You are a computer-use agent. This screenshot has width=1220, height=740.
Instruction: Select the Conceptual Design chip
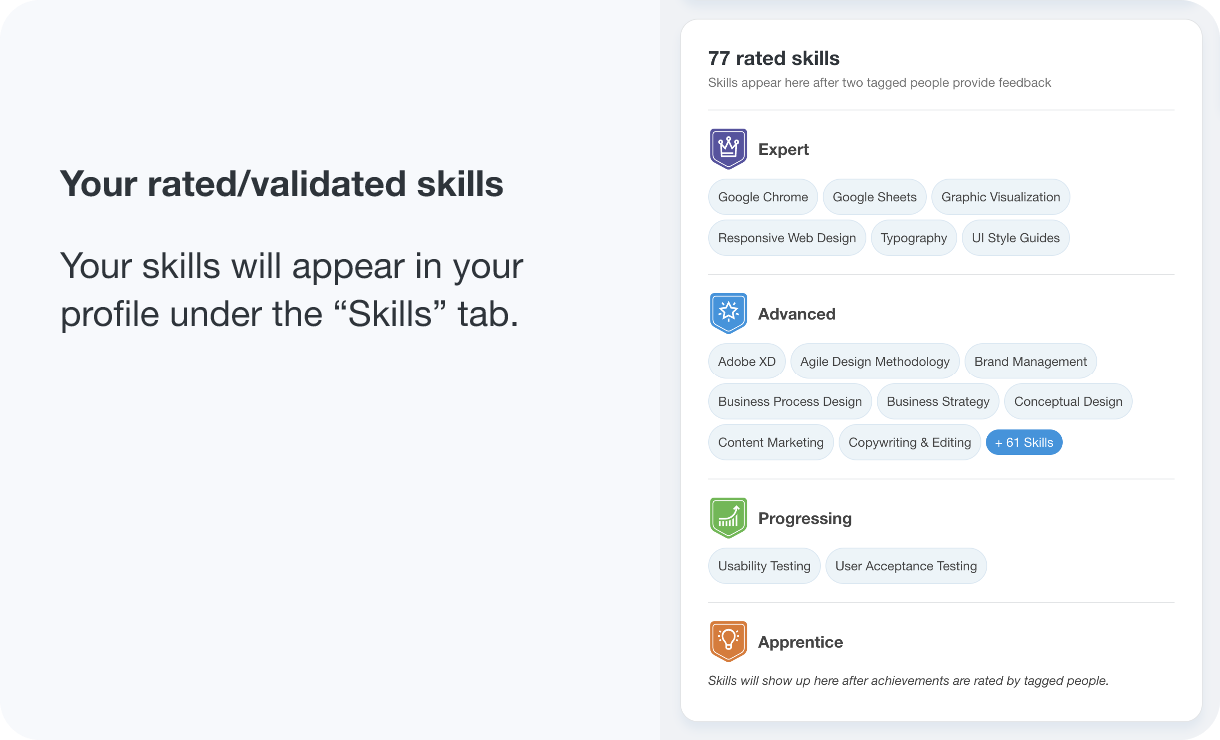[1068, 401]
